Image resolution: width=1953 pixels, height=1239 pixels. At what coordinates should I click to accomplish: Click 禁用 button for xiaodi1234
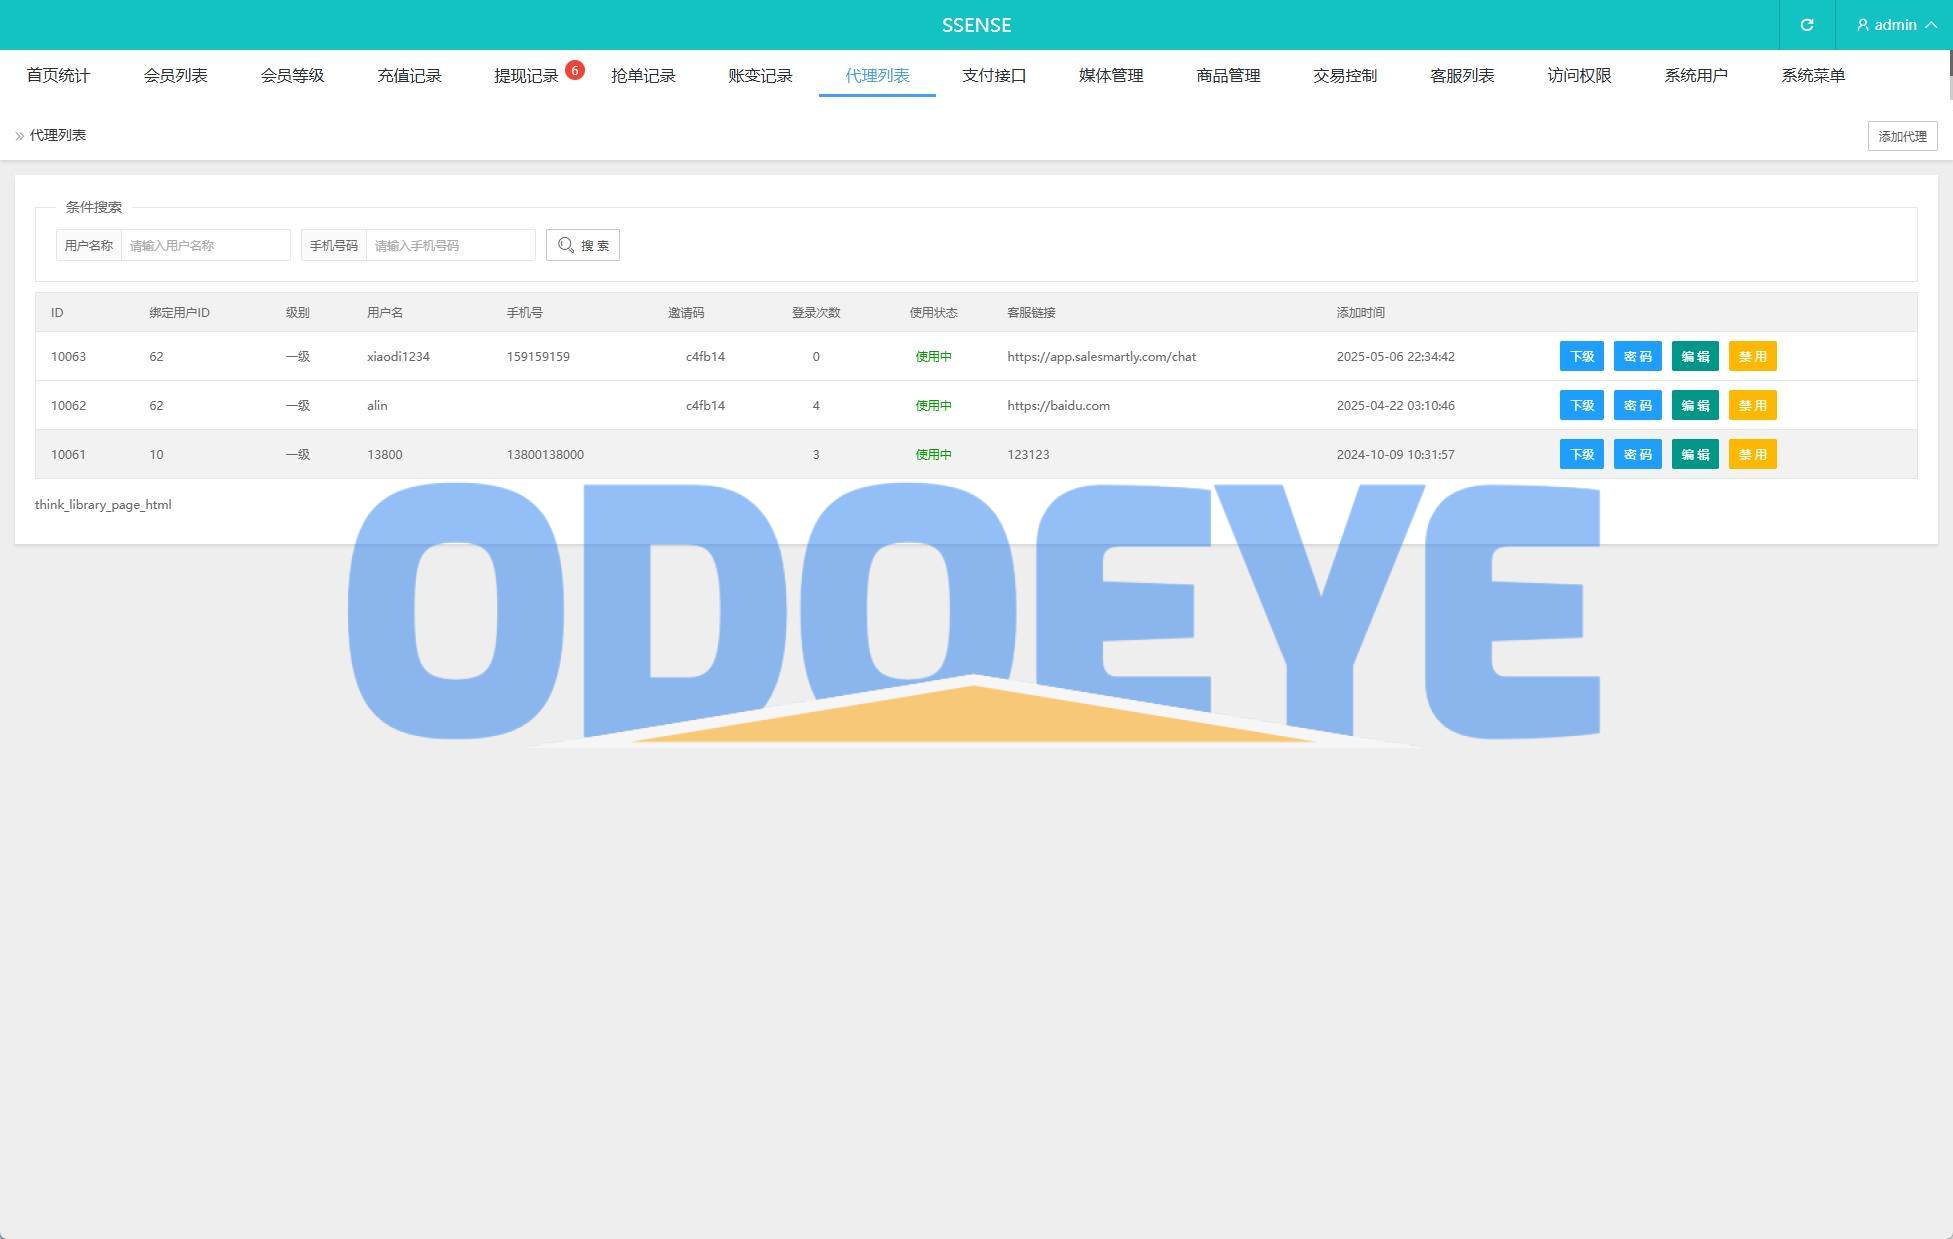click(1752, 356)
